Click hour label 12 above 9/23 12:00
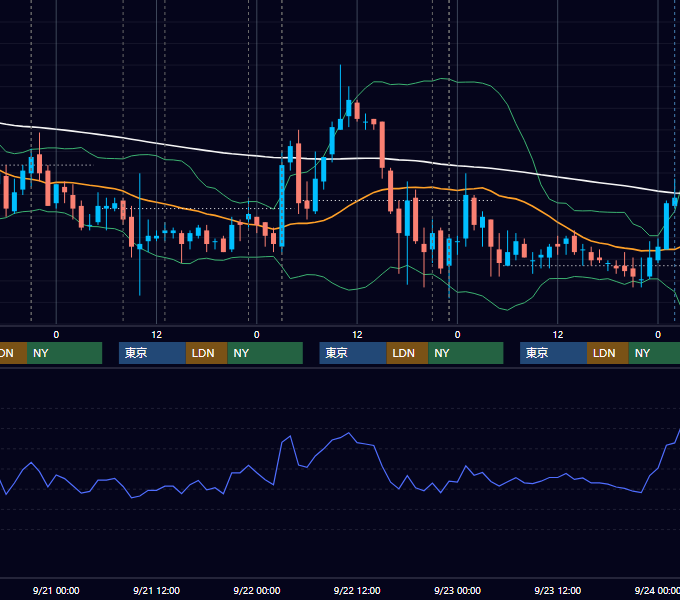680x600 pixels. pos(558,335)
